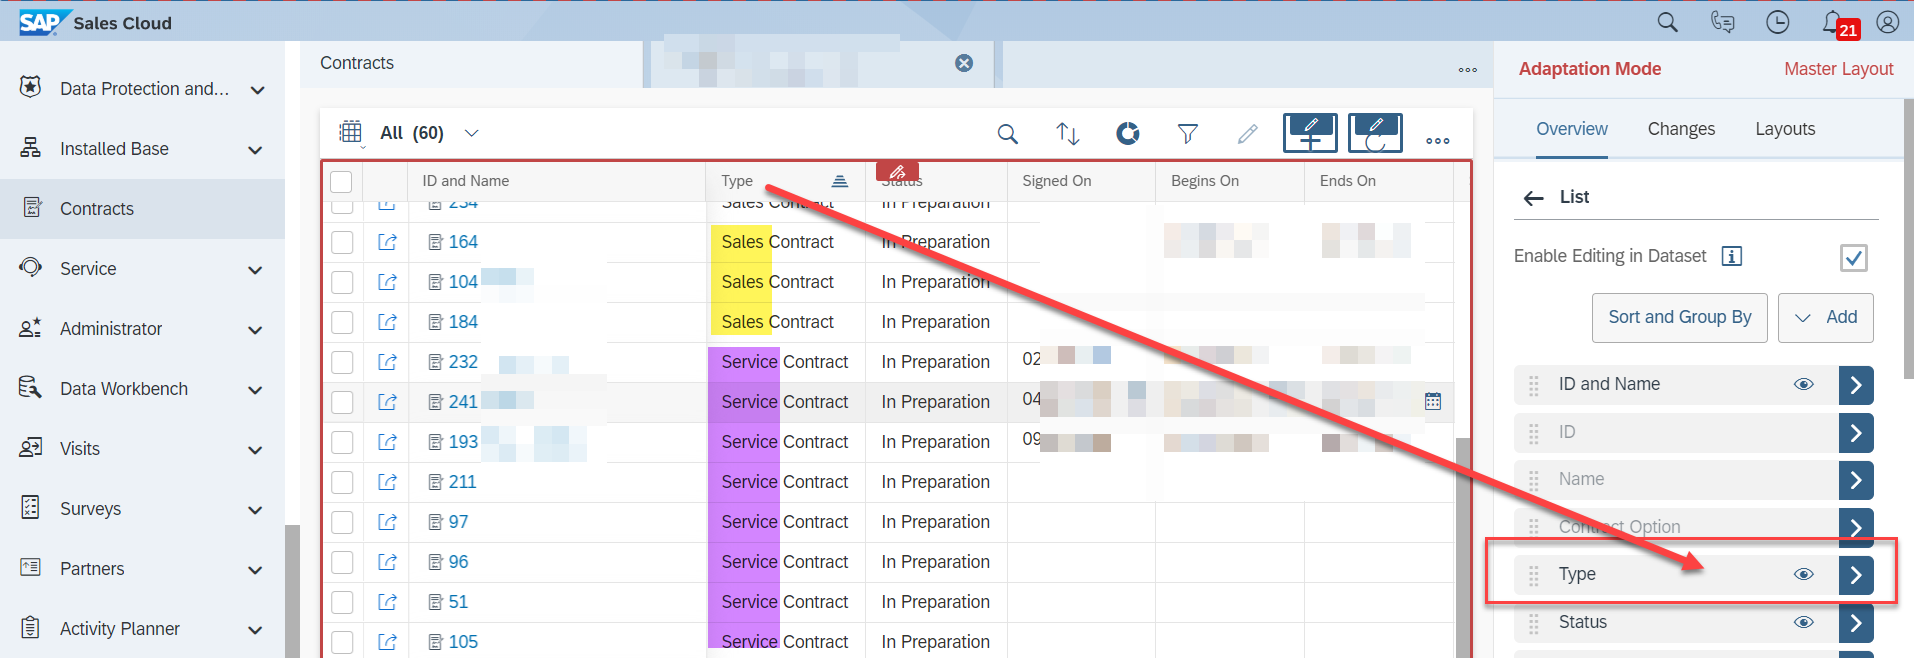Open more actions ellipsis in list toolbar

(x=1438, y=140)
